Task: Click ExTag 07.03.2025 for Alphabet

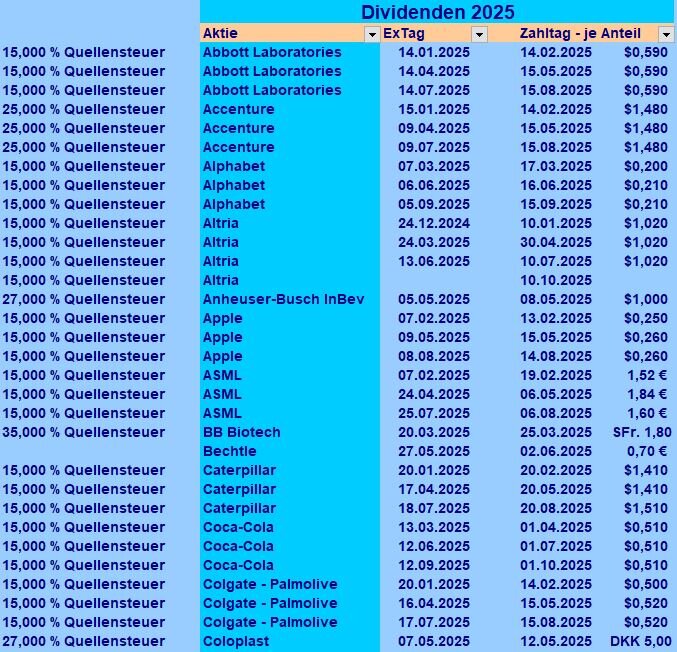Action: click(434, 166)
